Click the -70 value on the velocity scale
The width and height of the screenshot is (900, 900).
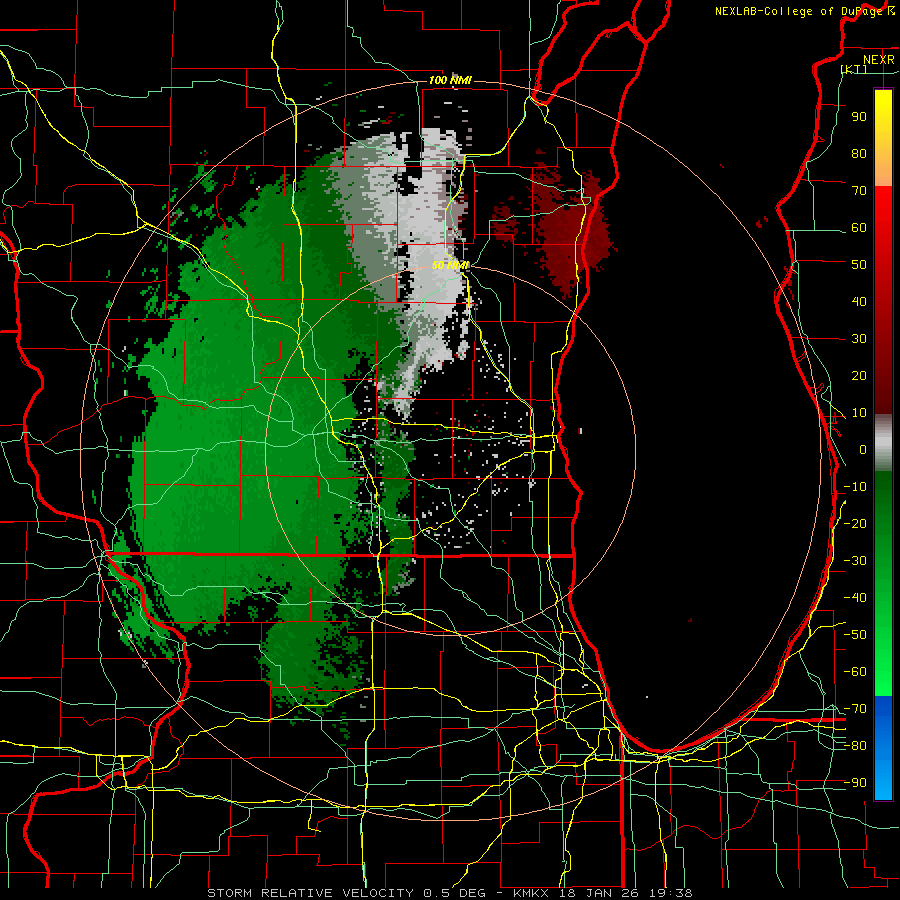855,709
